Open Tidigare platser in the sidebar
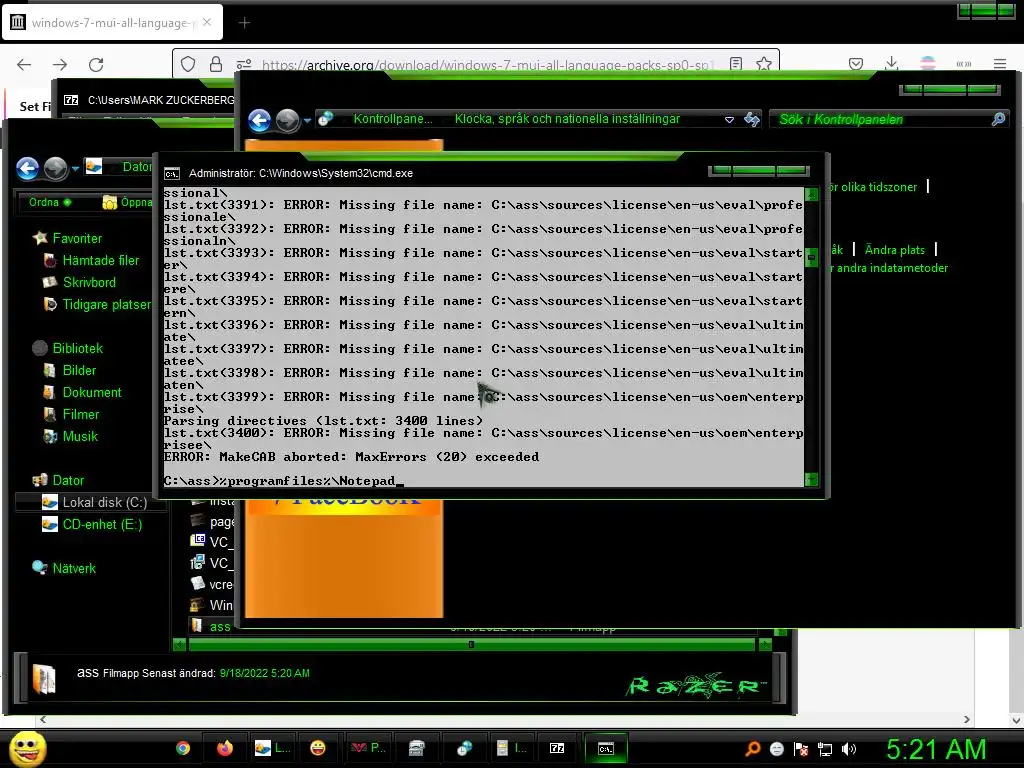This screenshot has width=1024, height=768. tap(106, 304)
